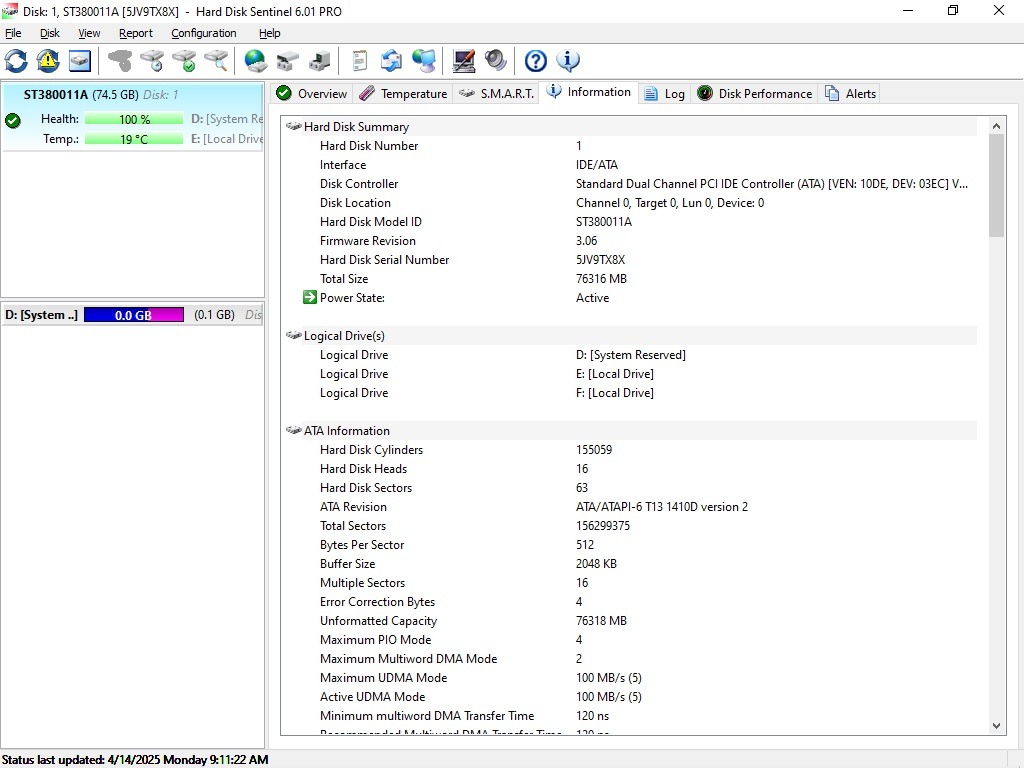Click the Hard Disk Cylinders value 155059
Viewport: 1024px width, 768px height.
coord(594,449)
